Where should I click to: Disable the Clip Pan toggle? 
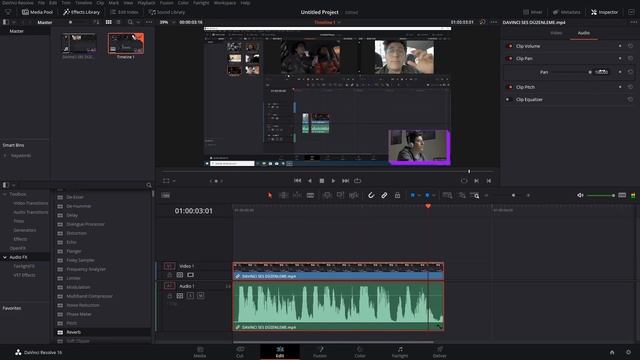click(x=509, y=58)
